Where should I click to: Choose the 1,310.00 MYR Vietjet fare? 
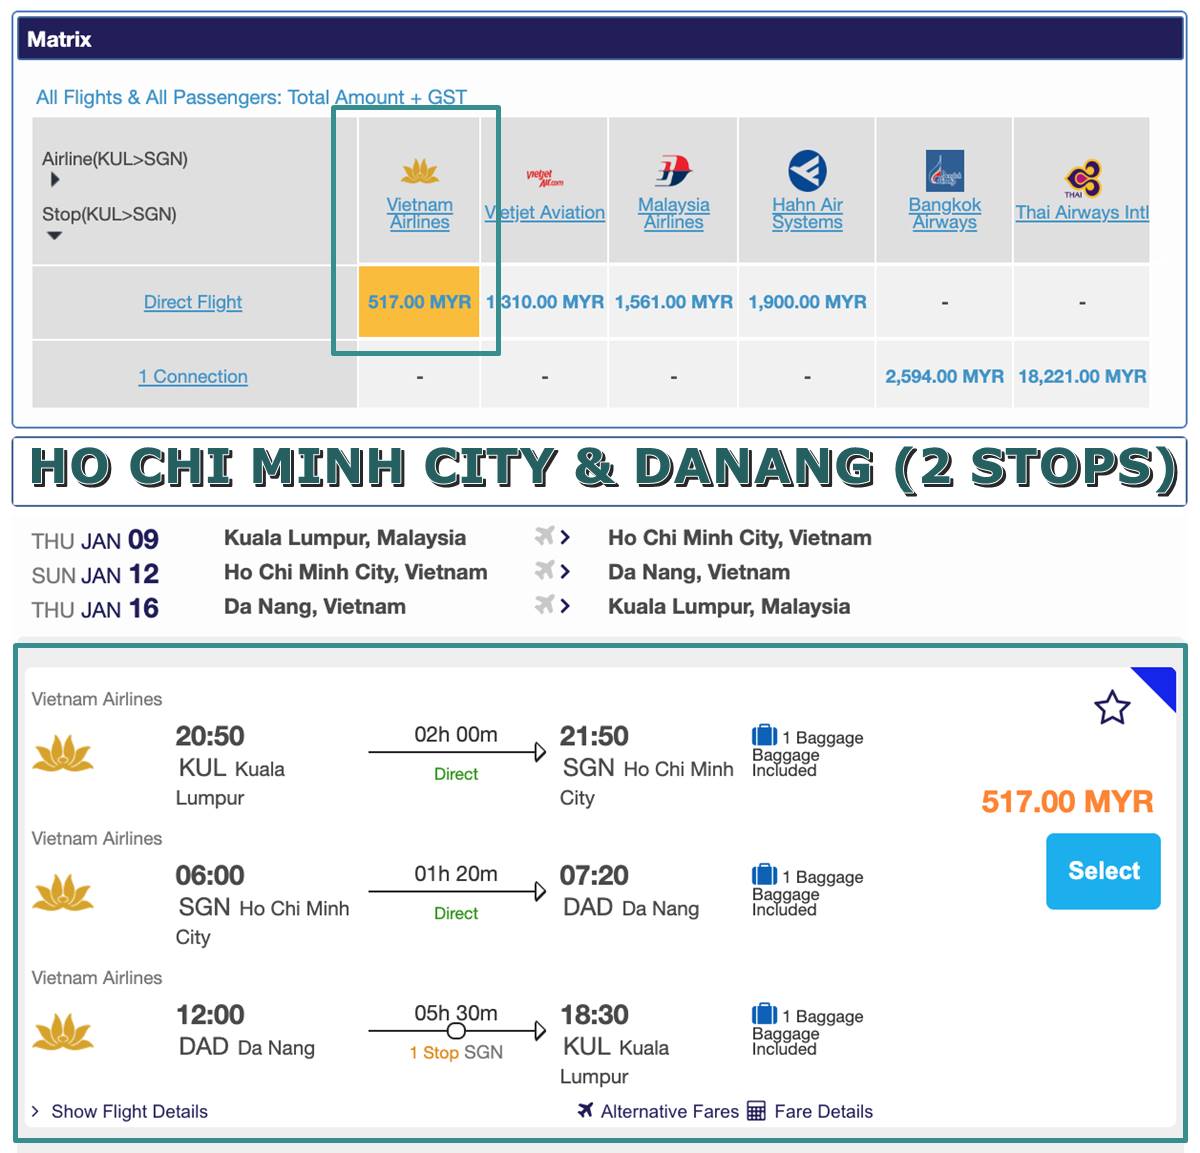click(x=545, y=302)
